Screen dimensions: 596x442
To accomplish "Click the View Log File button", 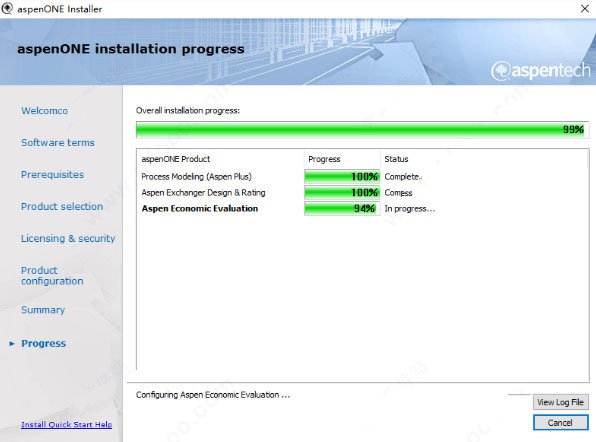I will point(560,402).
